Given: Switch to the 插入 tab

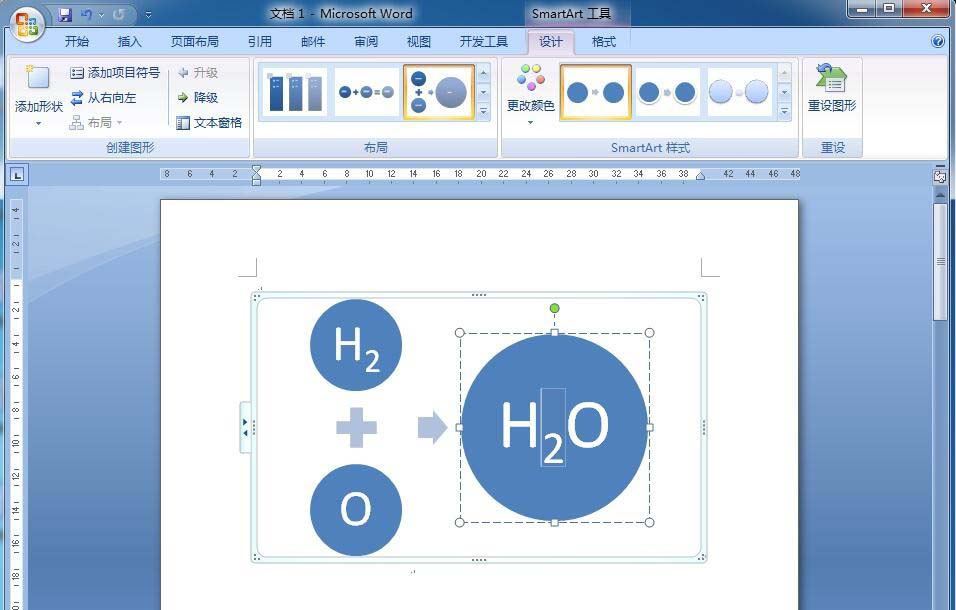Looking at the screenshot, I should point(130,42).
